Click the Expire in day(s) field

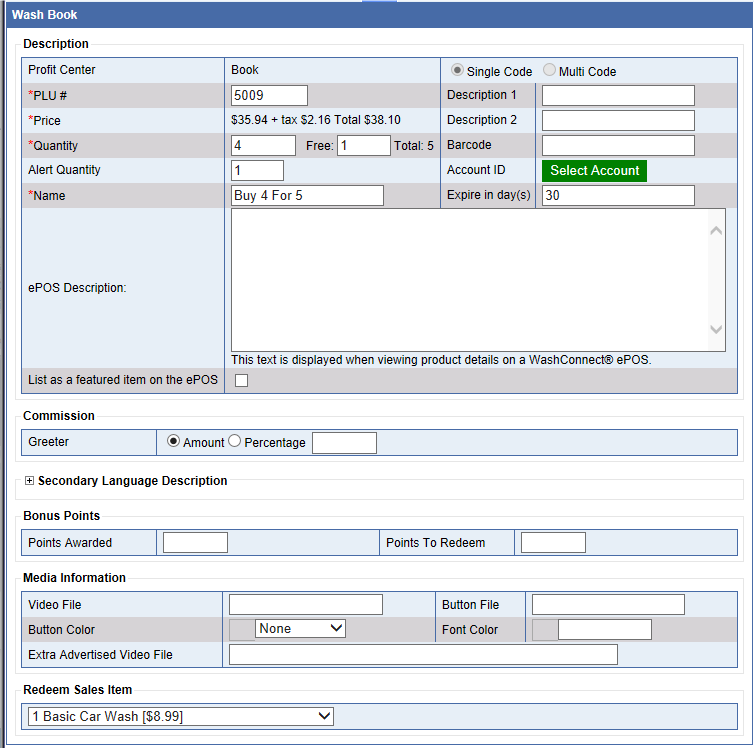coord(617,195)
